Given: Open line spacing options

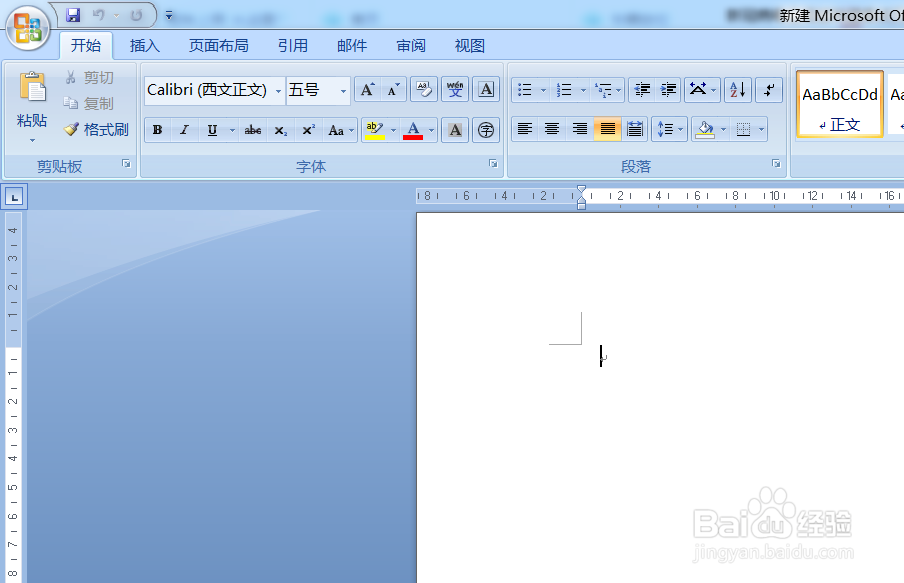Looking at the screenshot, I should pyautogui.click(x=669, y=129).
